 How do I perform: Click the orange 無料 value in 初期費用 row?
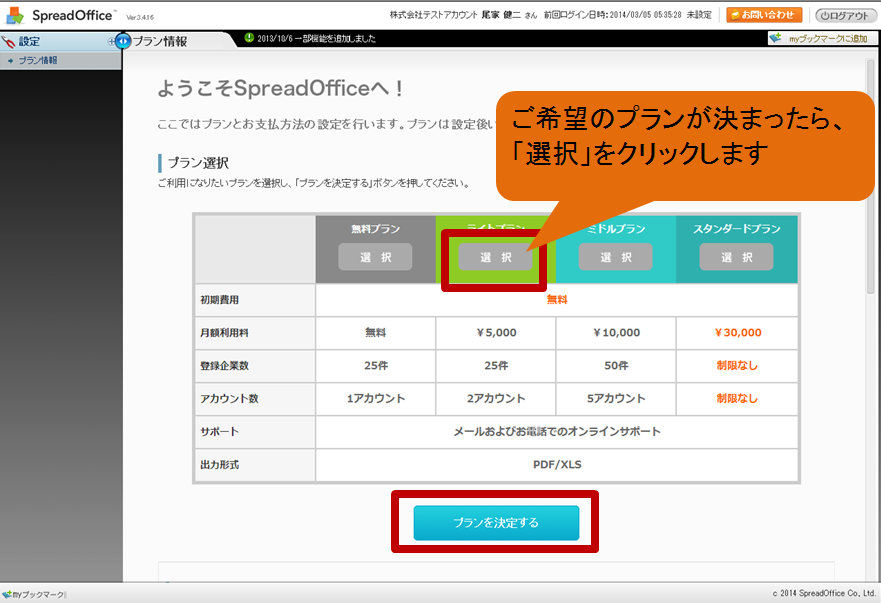pyautogui.click(x=557, y=300)
